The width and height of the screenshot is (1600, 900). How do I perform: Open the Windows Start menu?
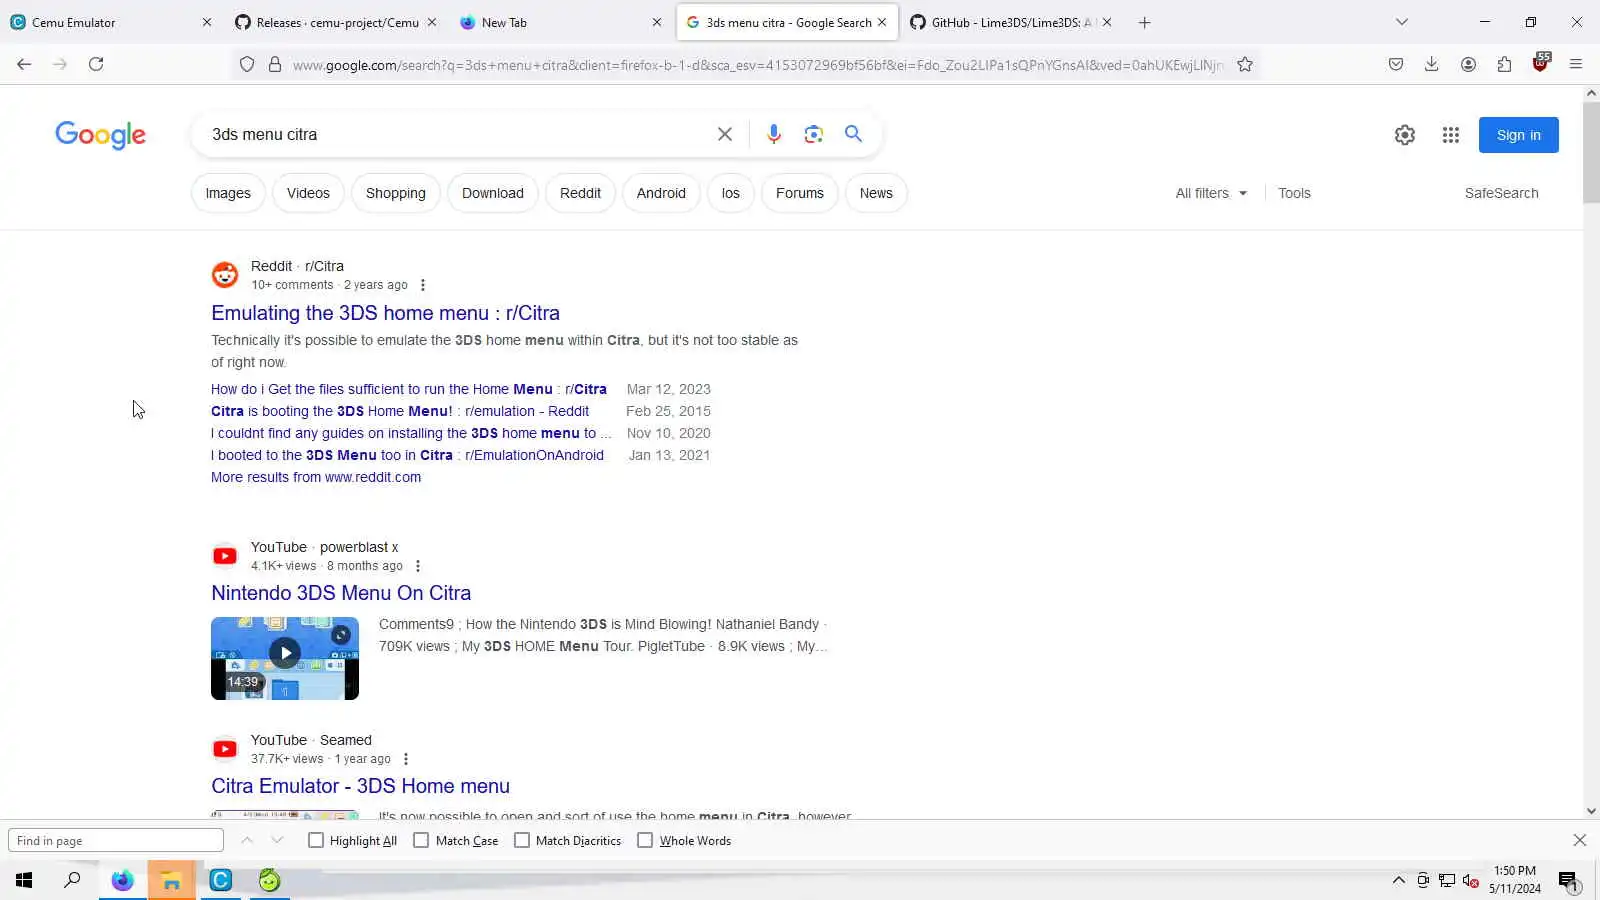coord(24,881)
